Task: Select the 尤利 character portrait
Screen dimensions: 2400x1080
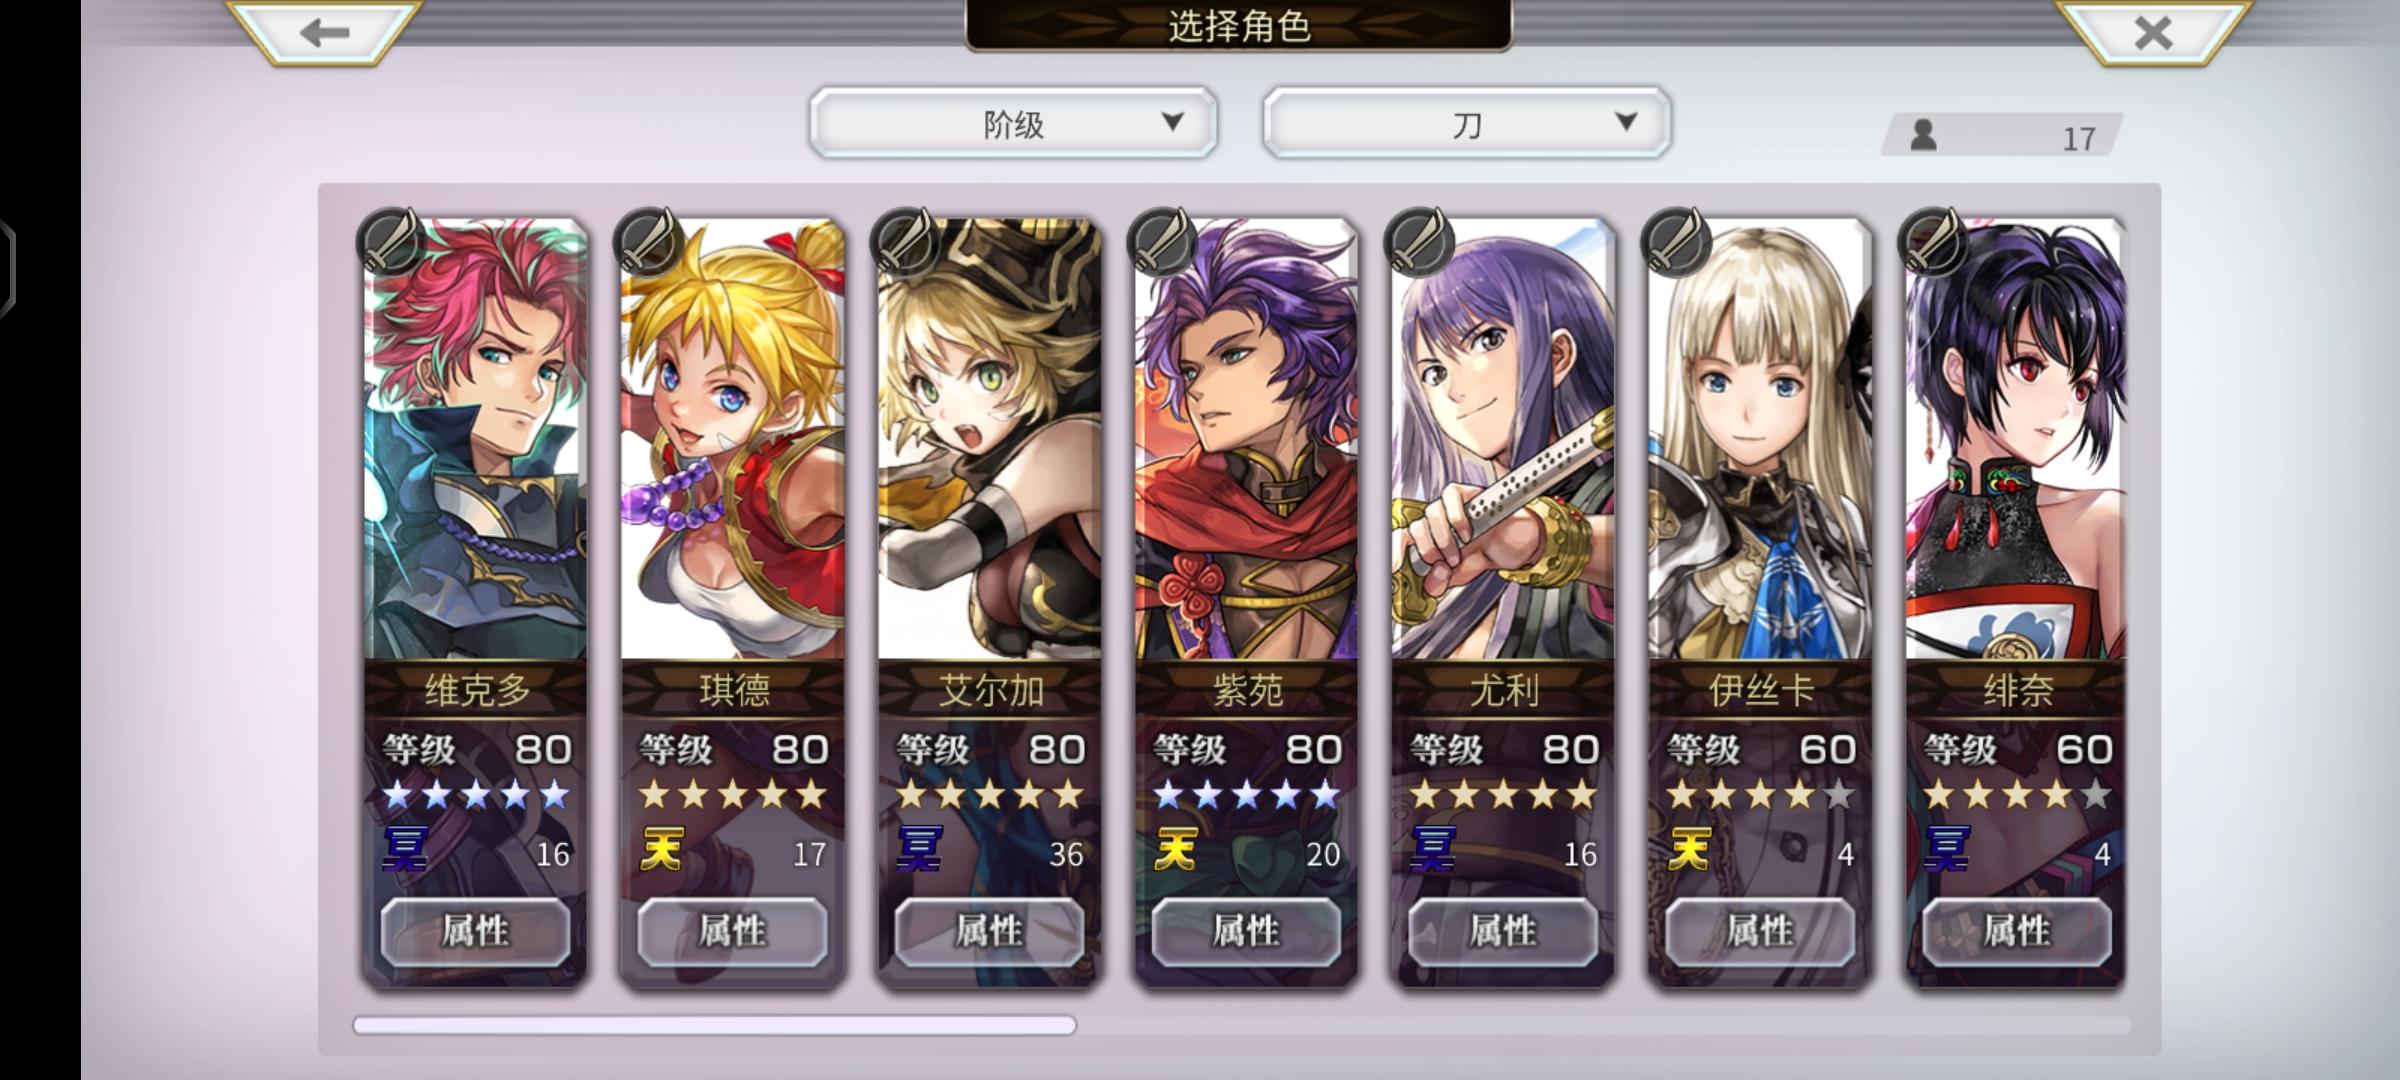Action: point(1503,440)
